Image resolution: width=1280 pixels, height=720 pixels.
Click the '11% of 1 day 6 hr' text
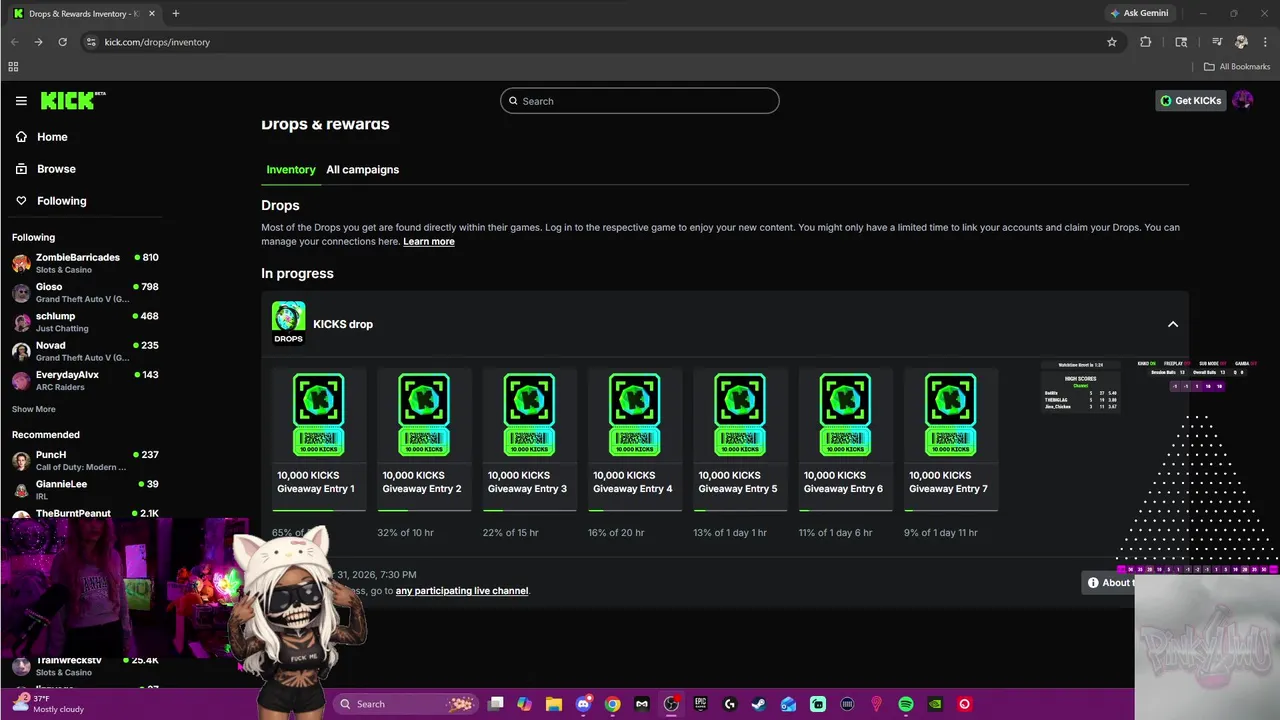click(835, 532)
